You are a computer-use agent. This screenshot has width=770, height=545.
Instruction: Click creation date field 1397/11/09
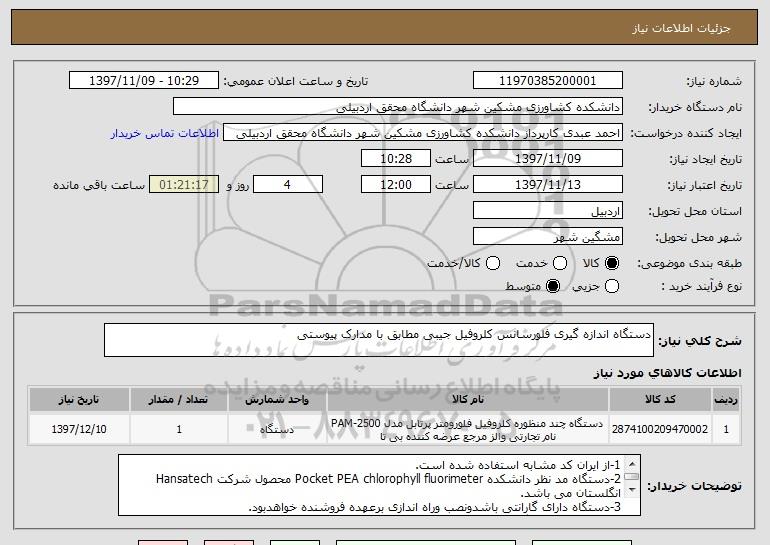(x=548, y=159)
